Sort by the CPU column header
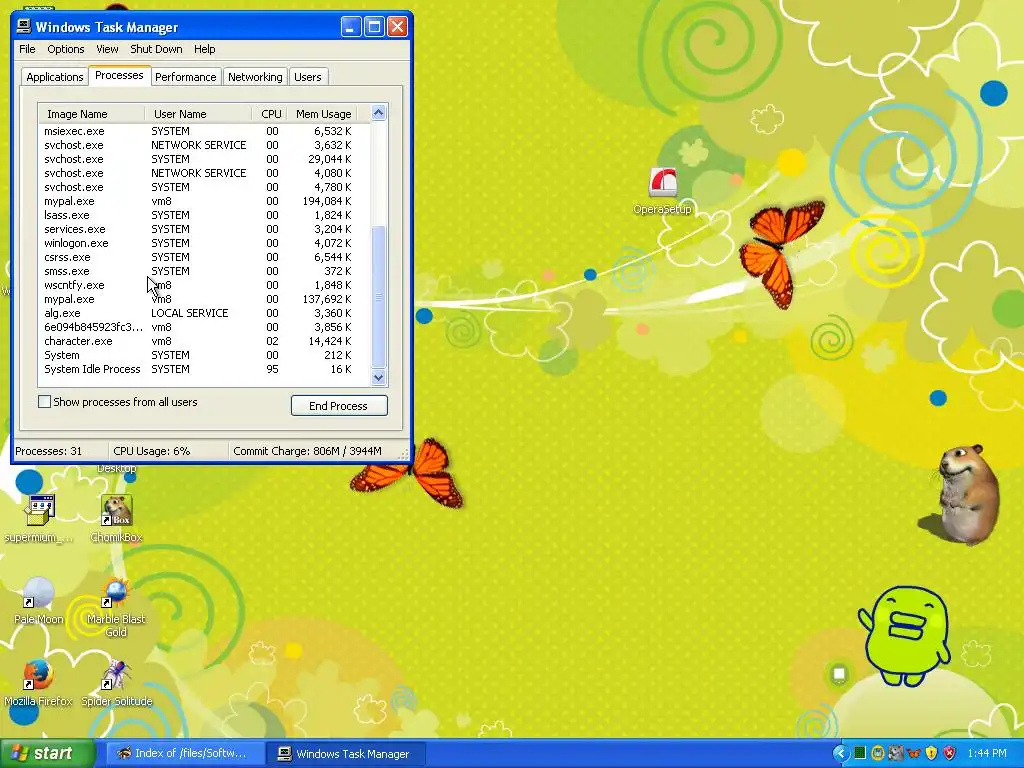Image resolution: width=1024 pixels, height=768 pixels. (x=270, y=114)
